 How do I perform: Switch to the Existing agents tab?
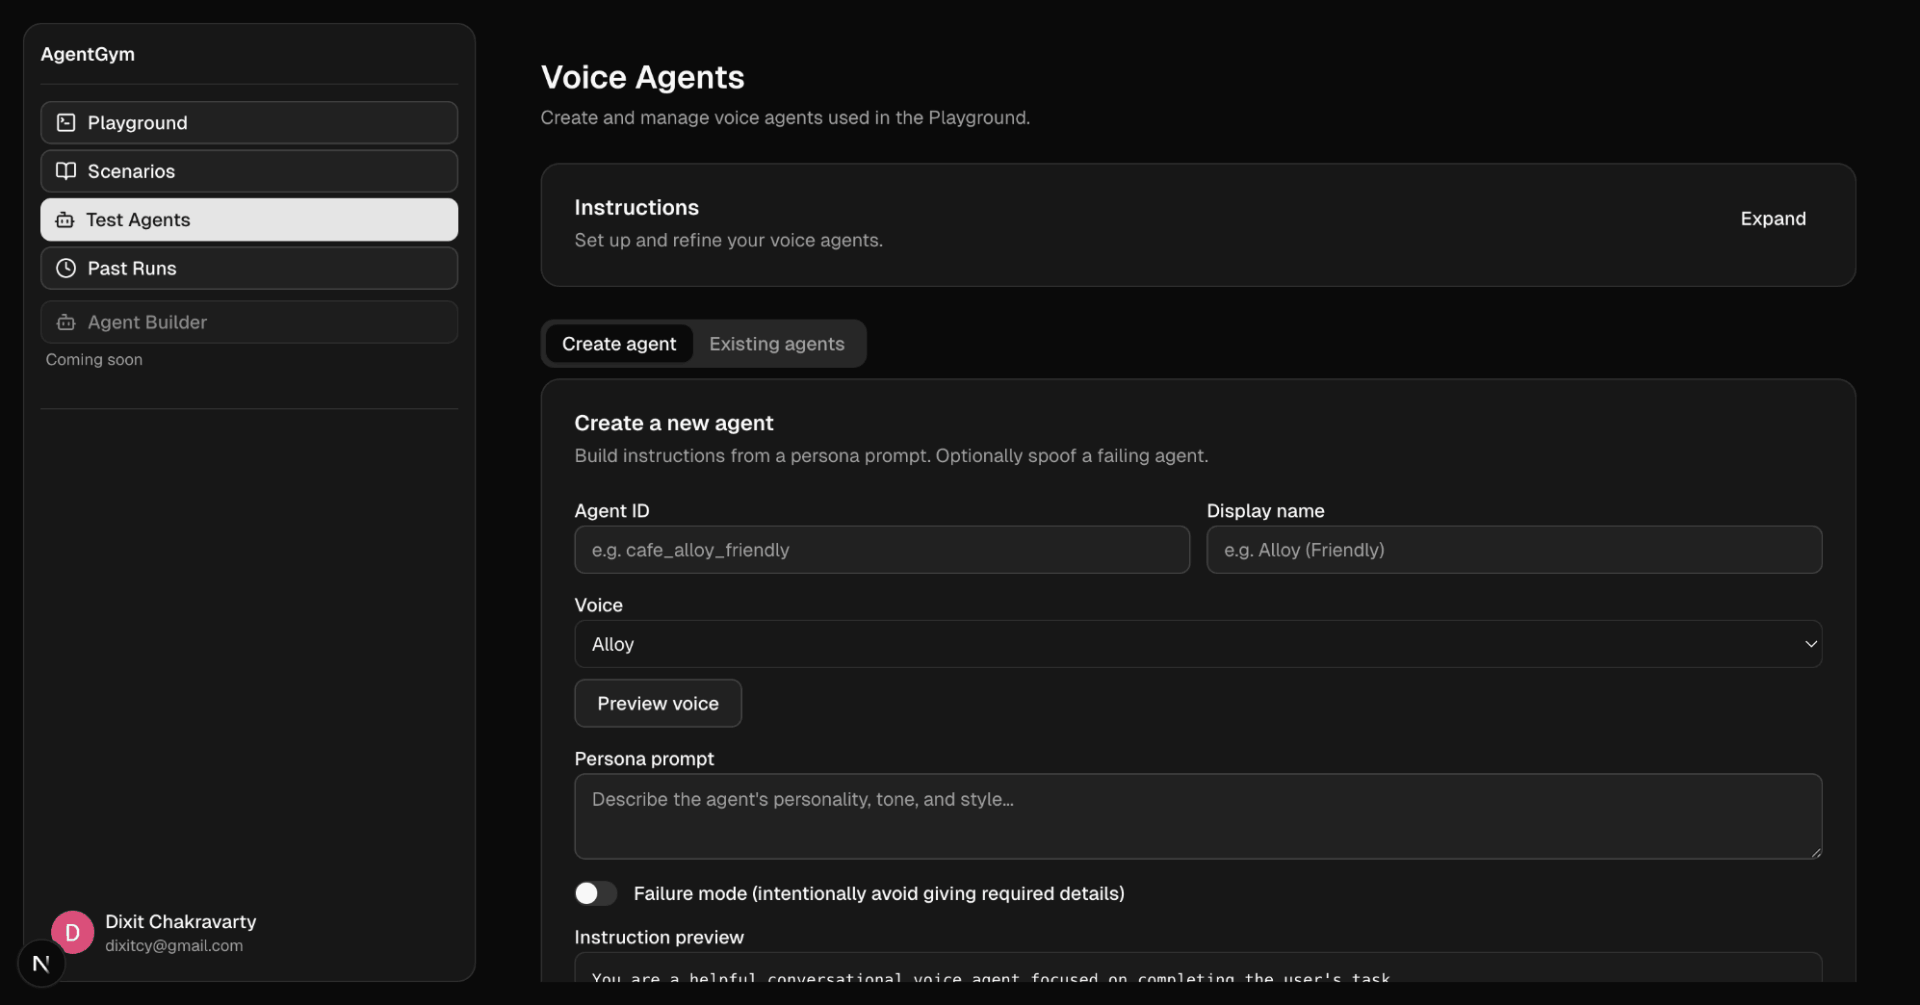[776, 344]
